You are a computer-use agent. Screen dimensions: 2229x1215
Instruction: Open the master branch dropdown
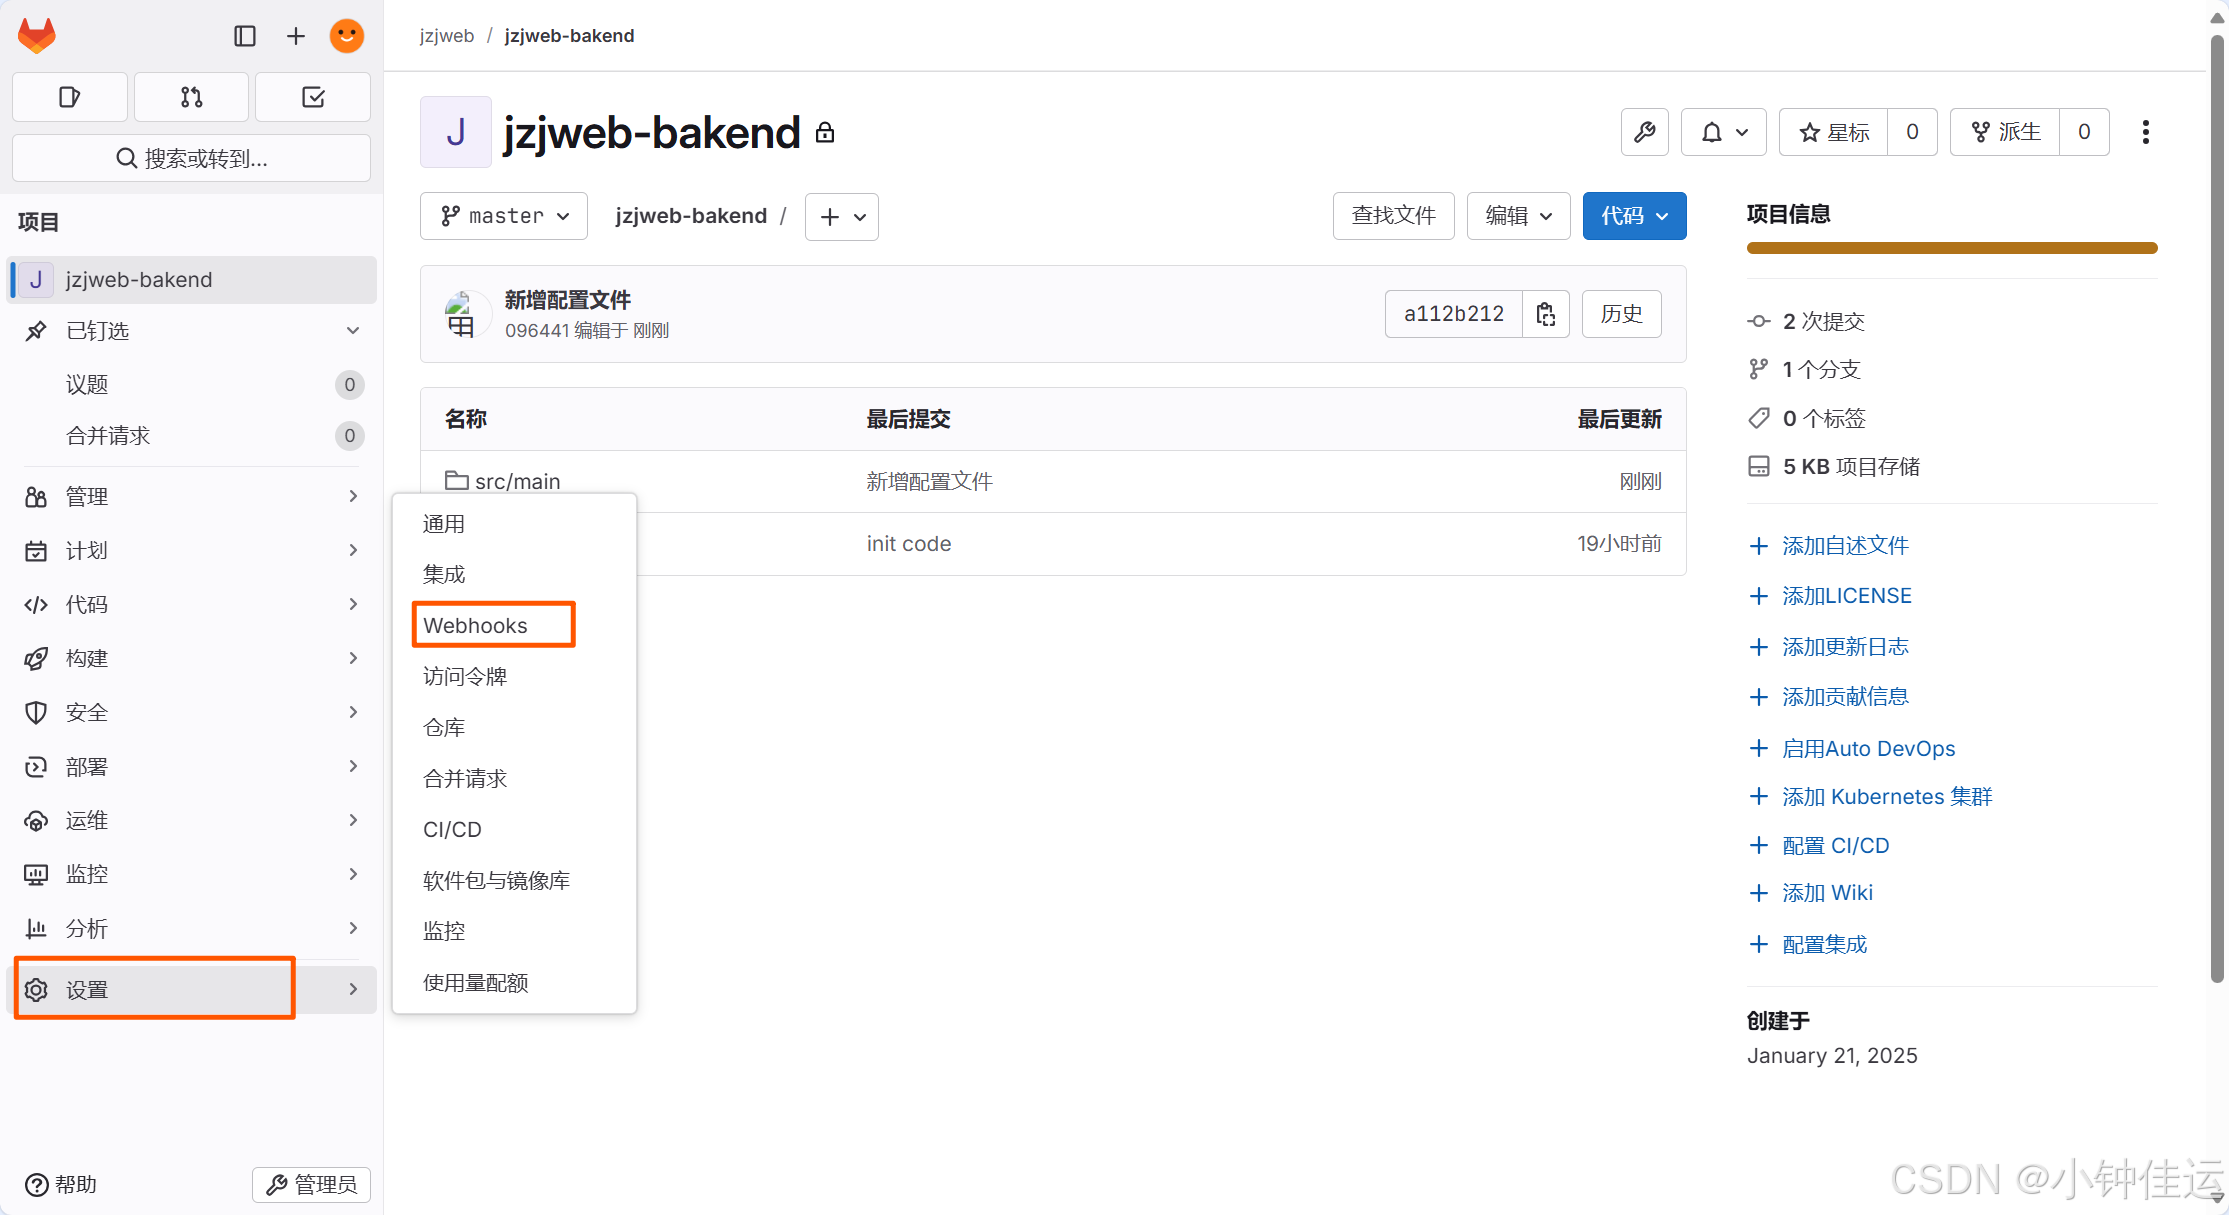pos(504,216)
